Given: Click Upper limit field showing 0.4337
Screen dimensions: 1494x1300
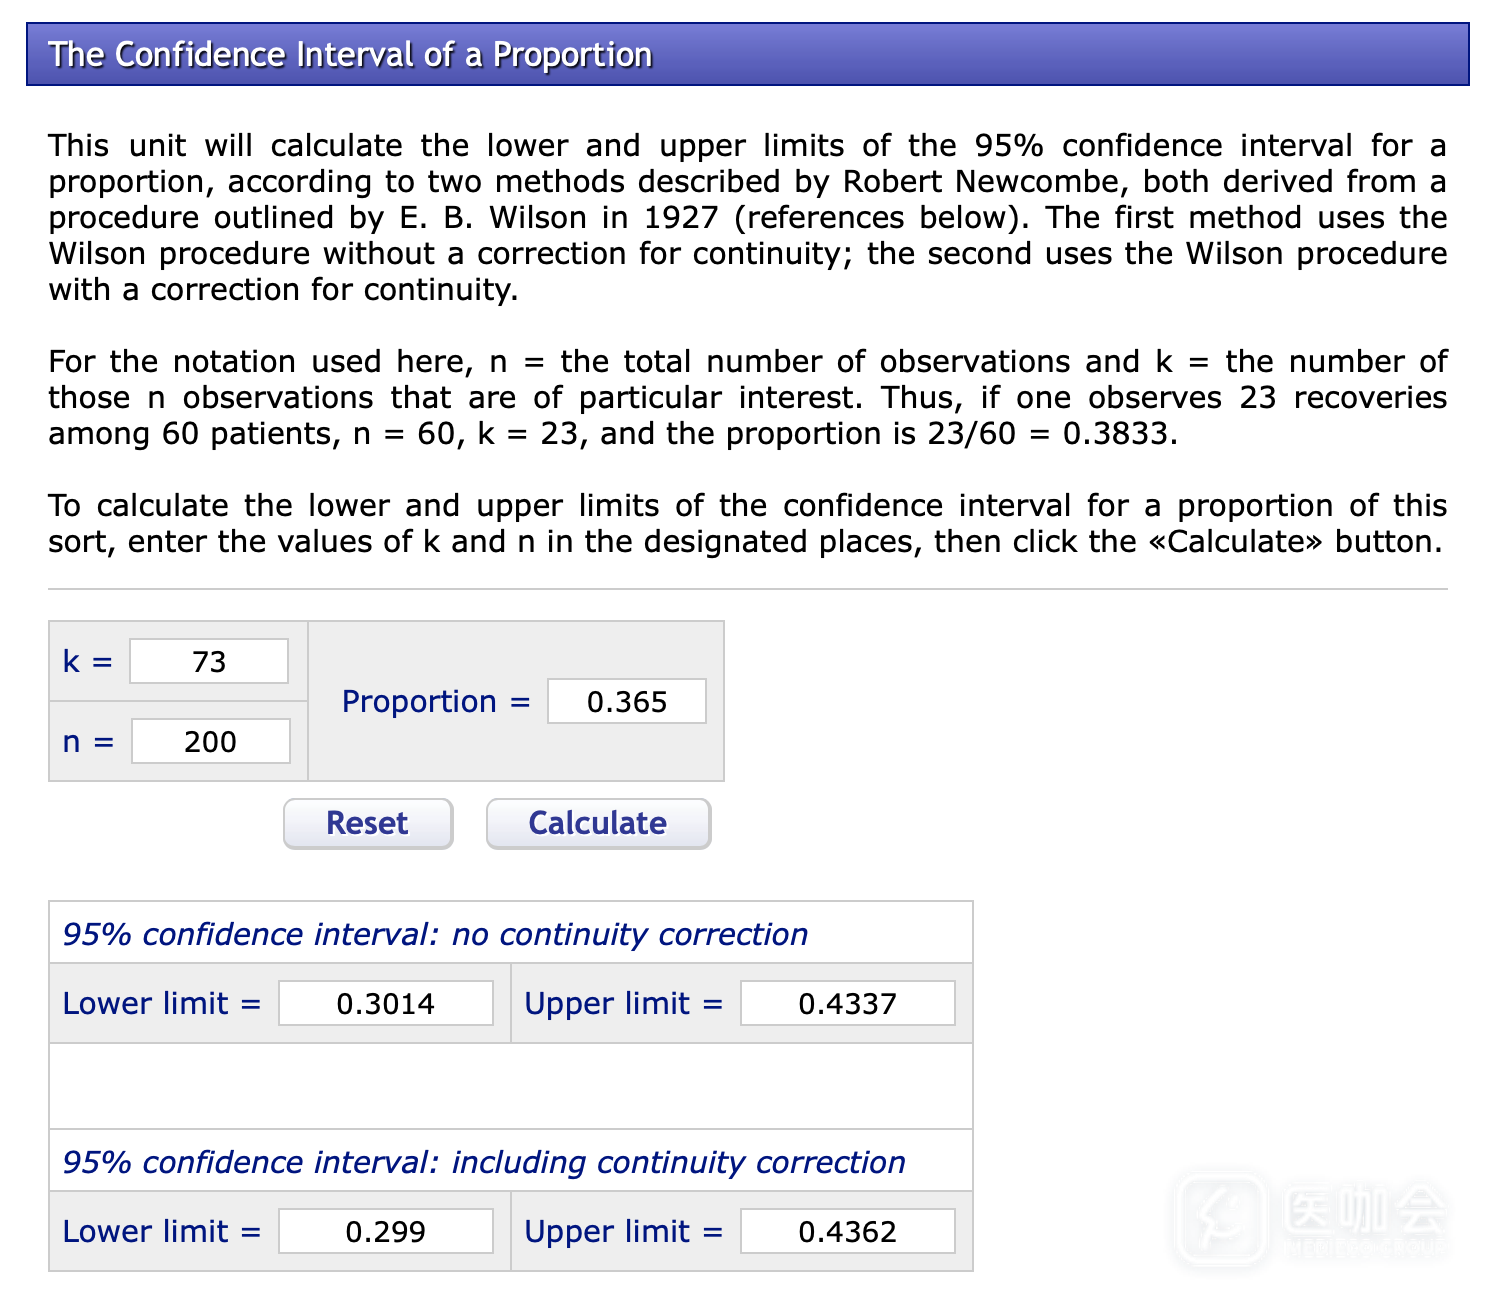Looking at the screenshot, I should (x=847, y=1003).
